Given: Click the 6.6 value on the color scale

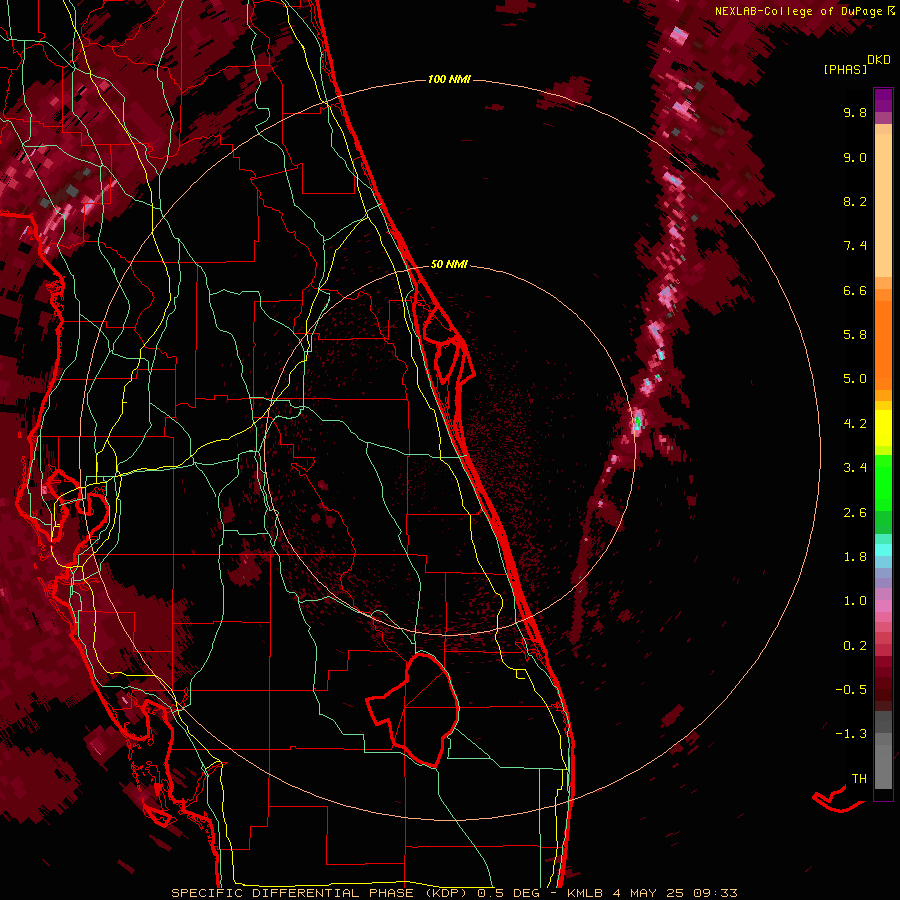Looking at the screenshot, I should click(x=855, y=290).
